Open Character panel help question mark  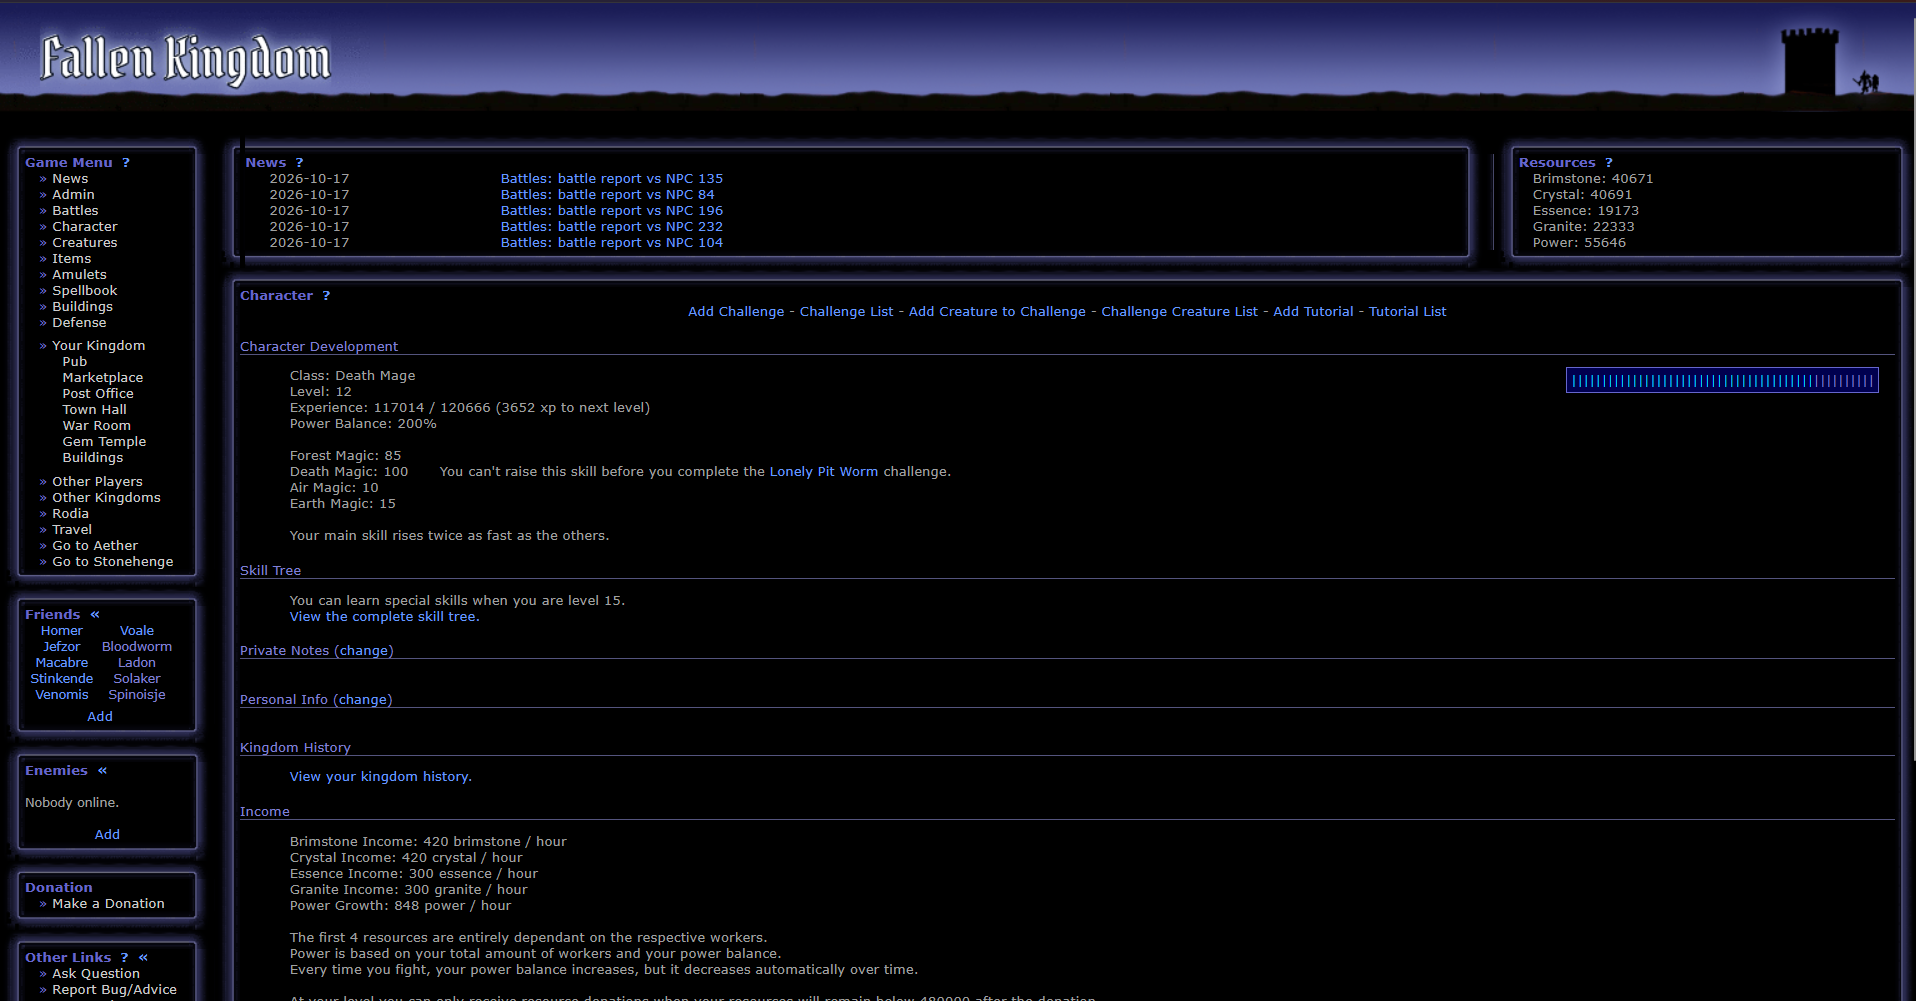pos(326,296)
